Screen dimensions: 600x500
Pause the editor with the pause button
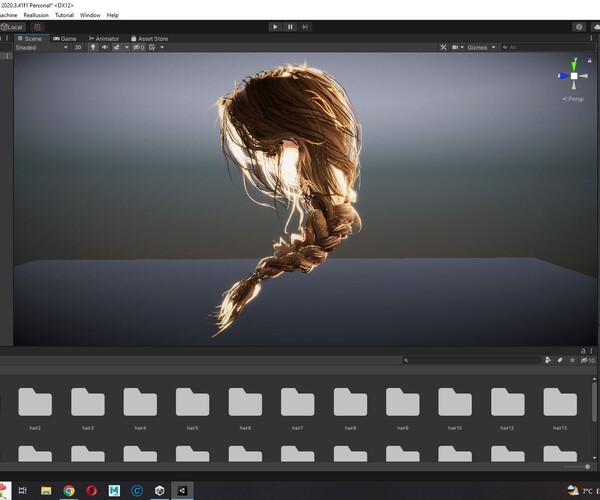pos(290,27)
